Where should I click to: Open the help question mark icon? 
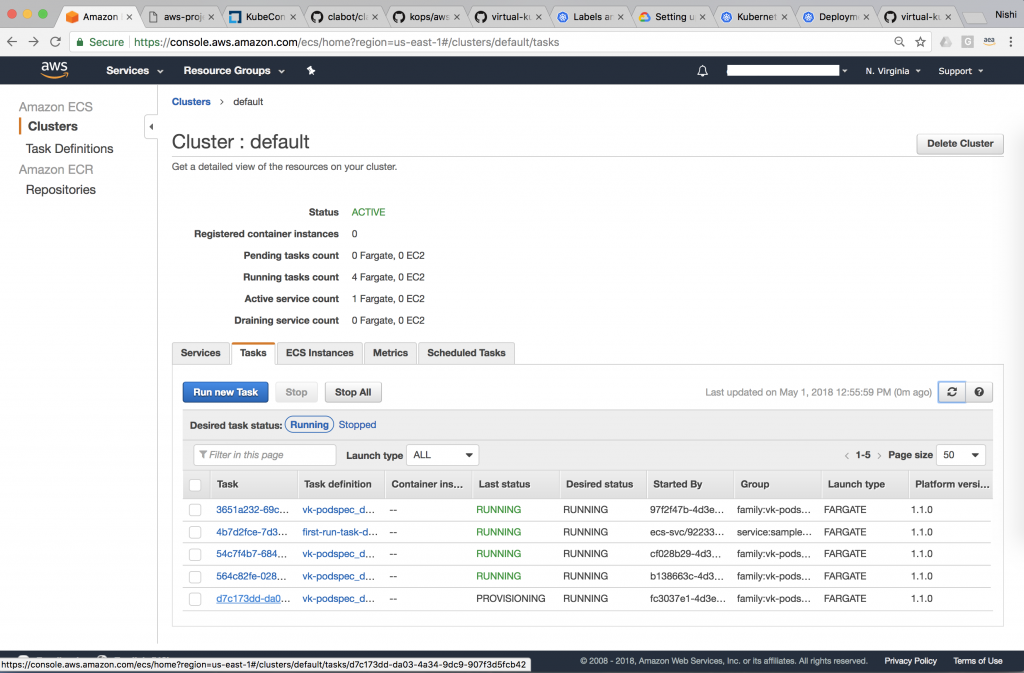(x=979, y=392)
